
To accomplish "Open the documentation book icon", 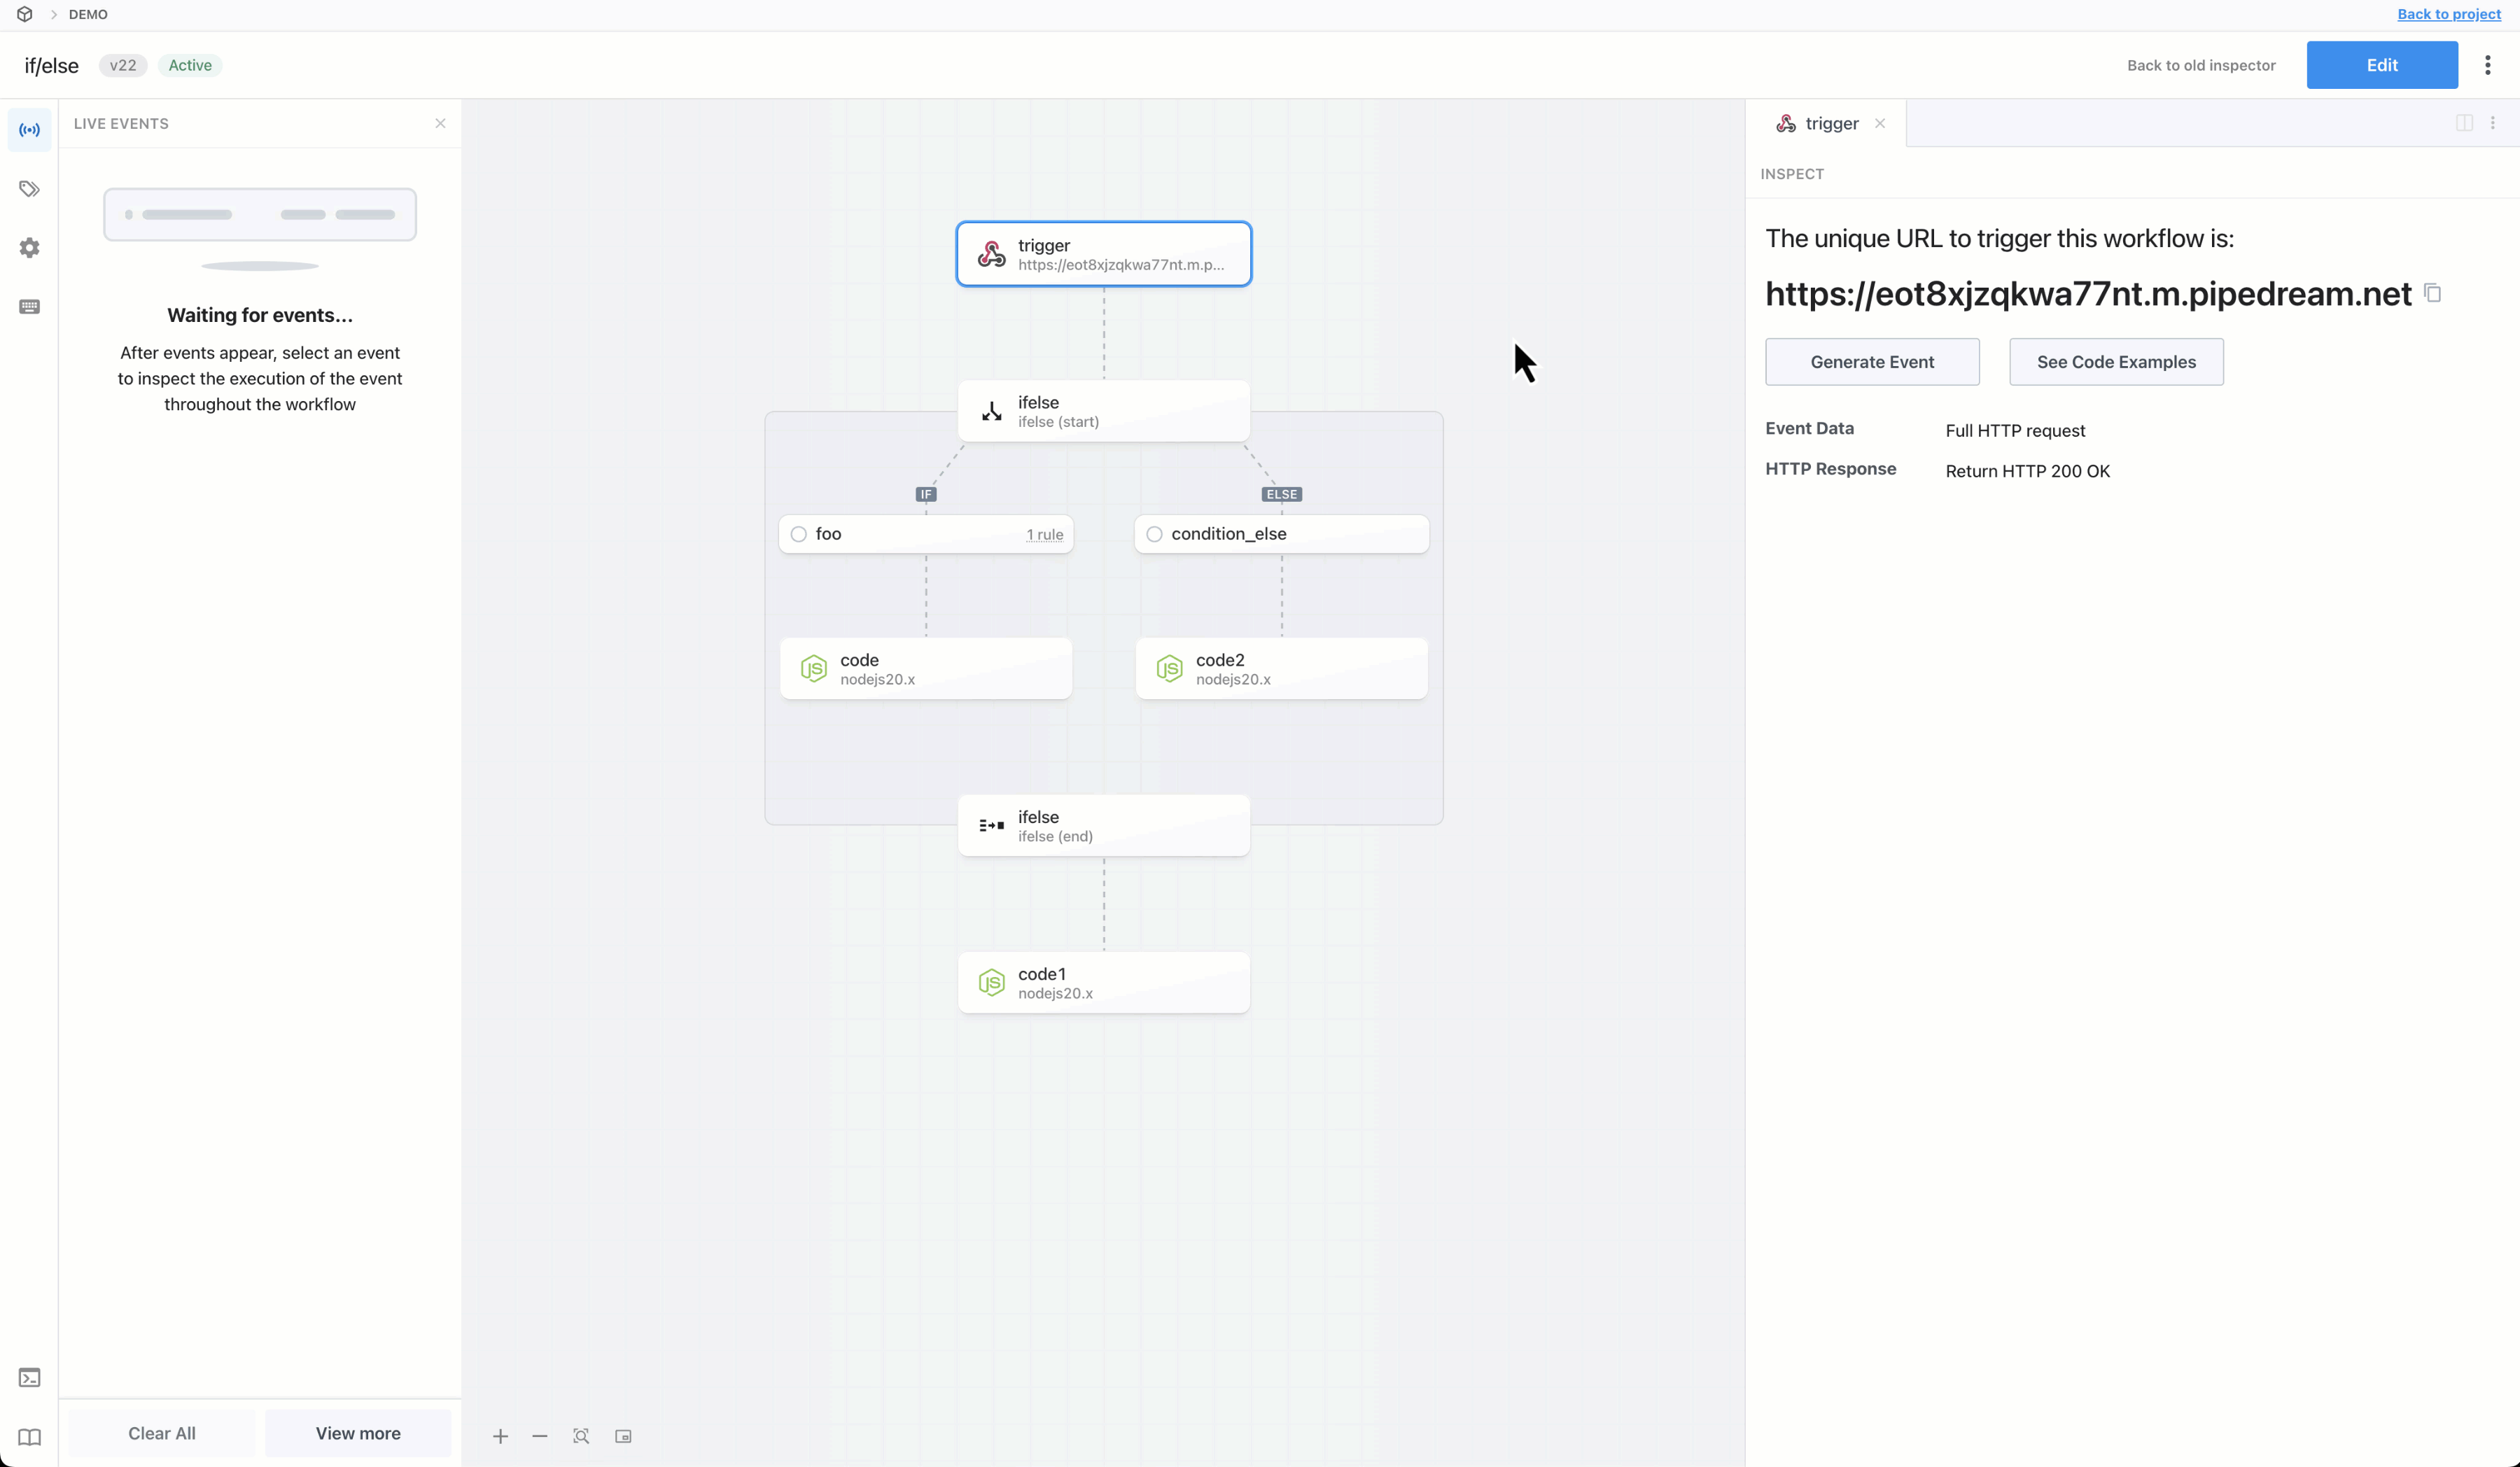I will [x=29, y=1437].
